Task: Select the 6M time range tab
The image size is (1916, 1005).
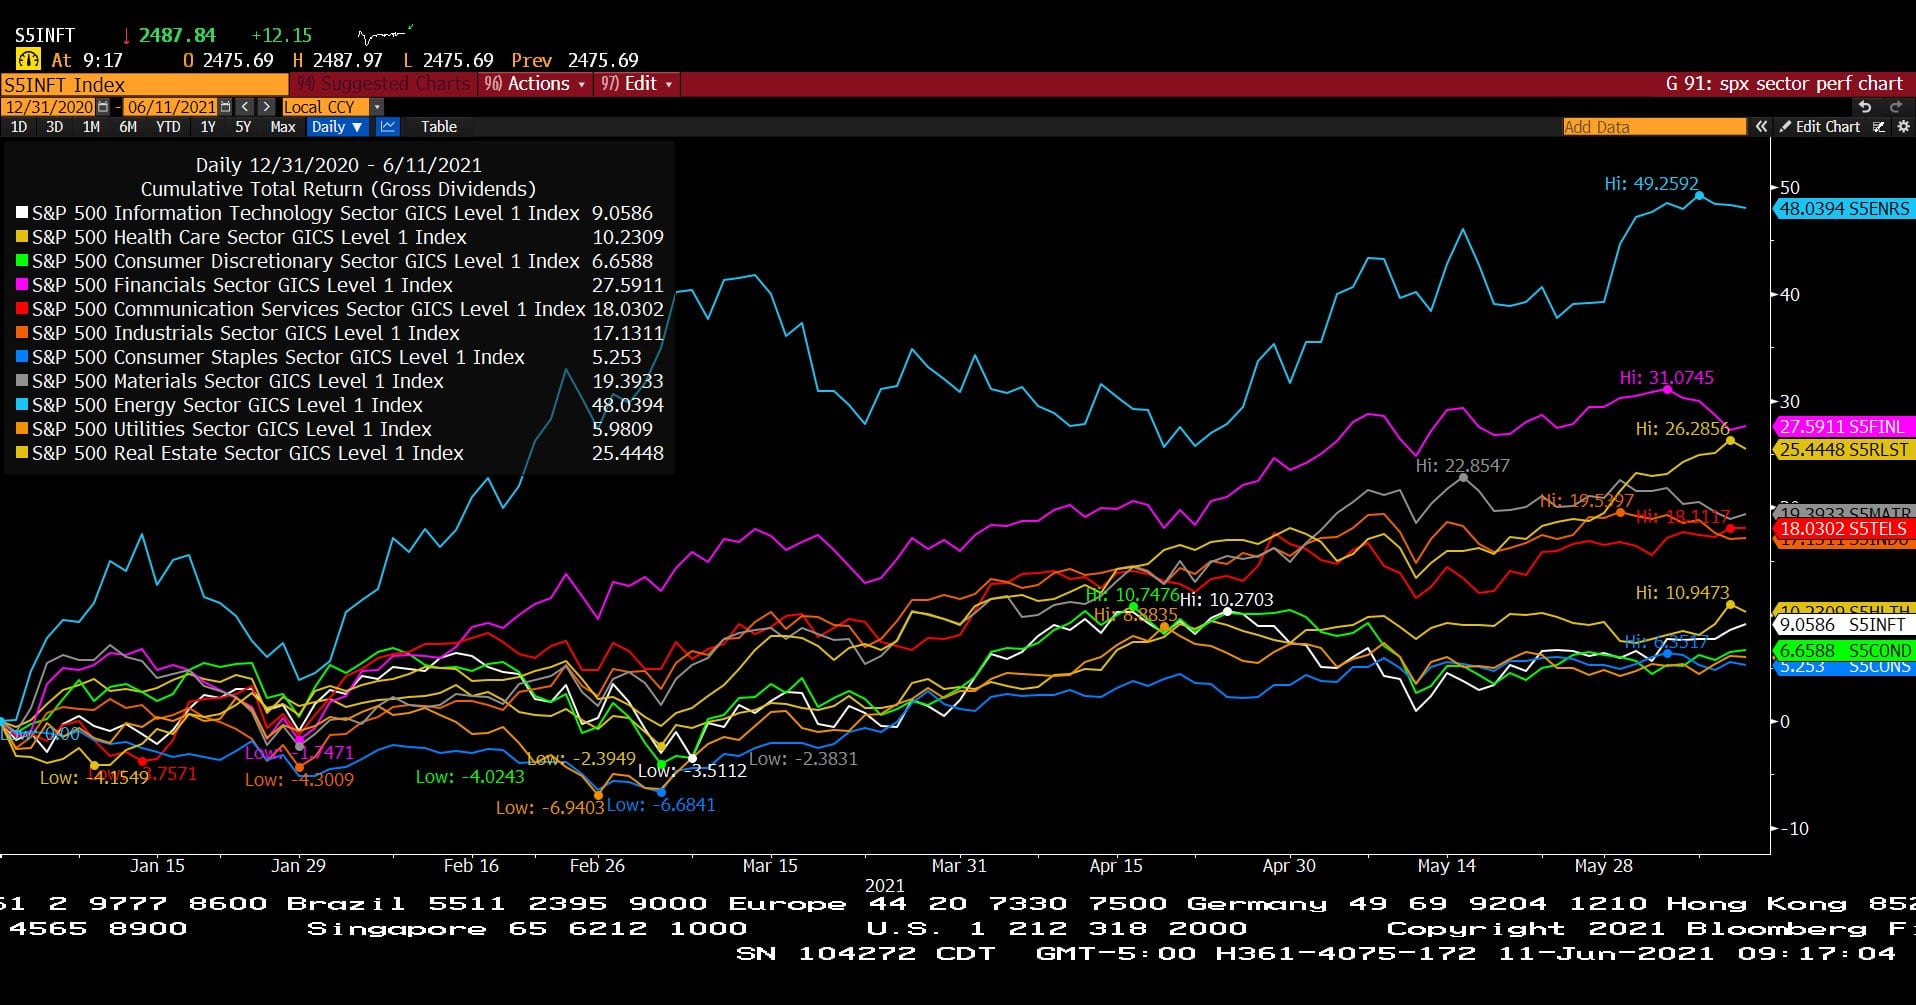Action: tap(128, 127)
